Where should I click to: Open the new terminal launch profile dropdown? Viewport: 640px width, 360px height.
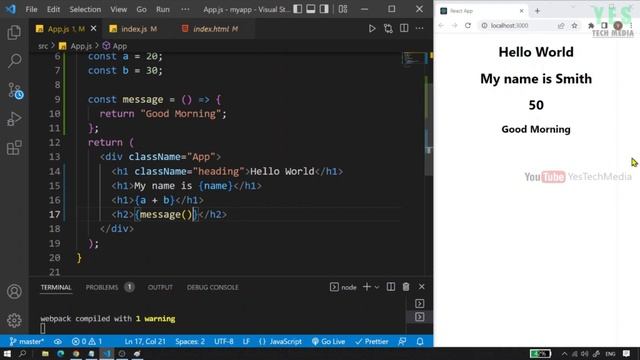tap(377, 287)
